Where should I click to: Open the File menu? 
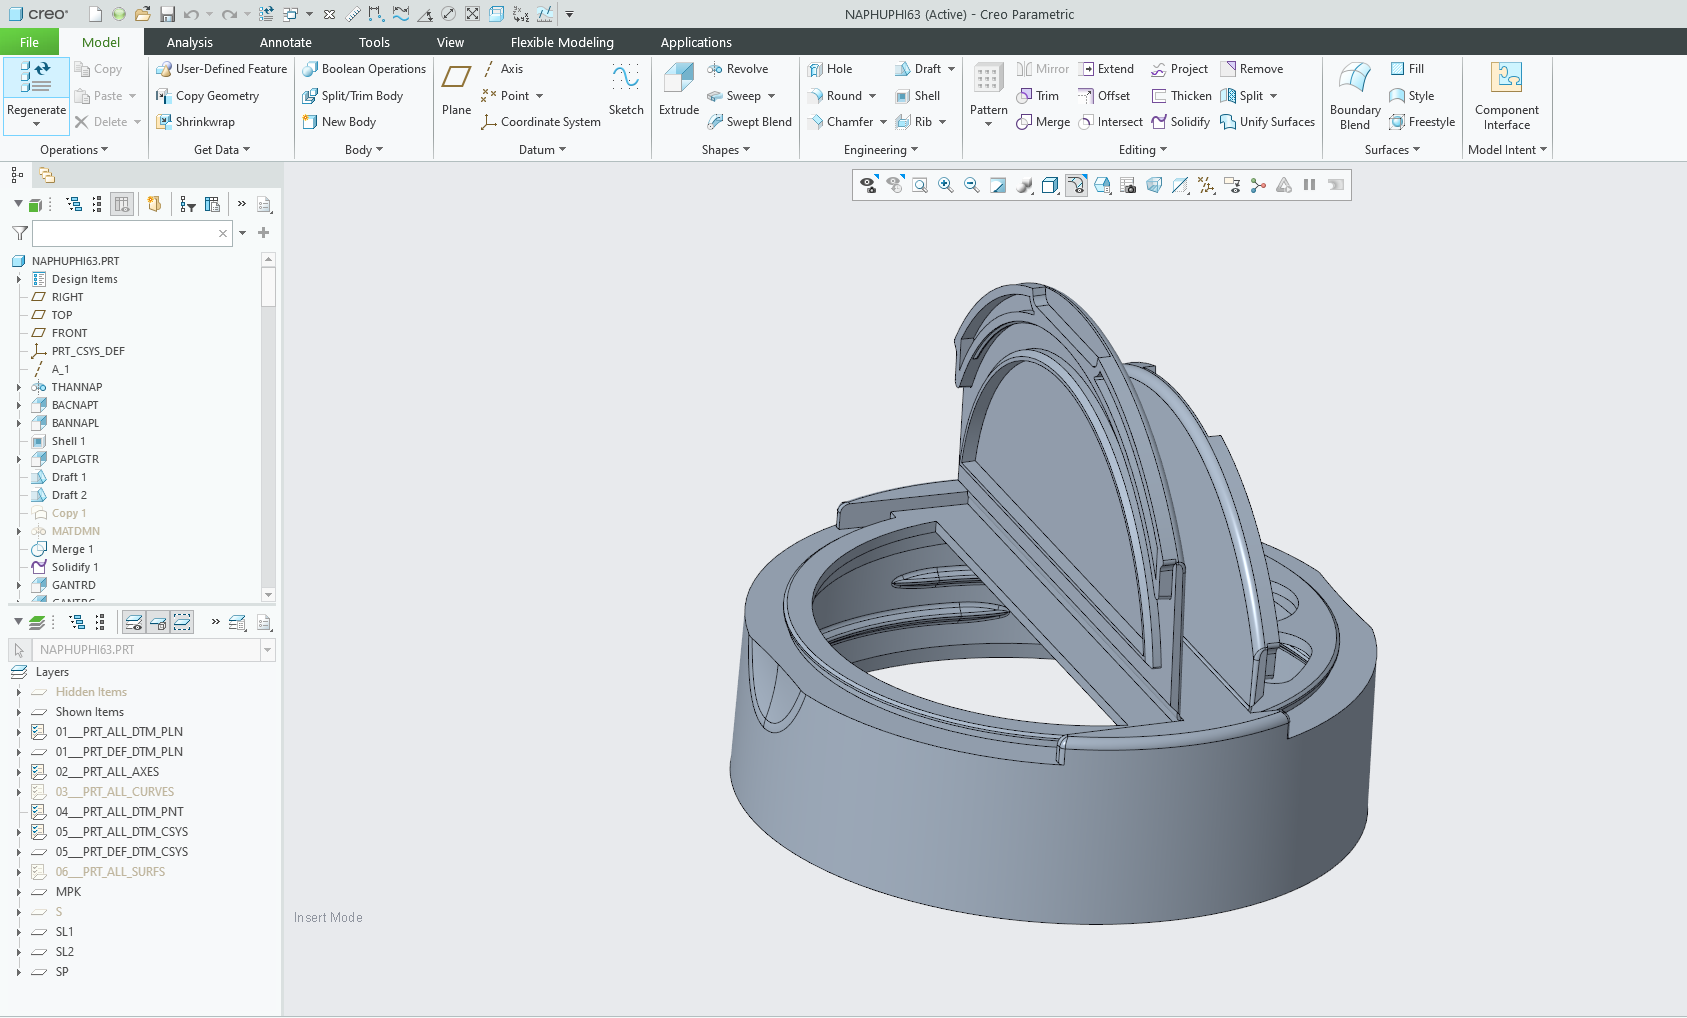29,42
